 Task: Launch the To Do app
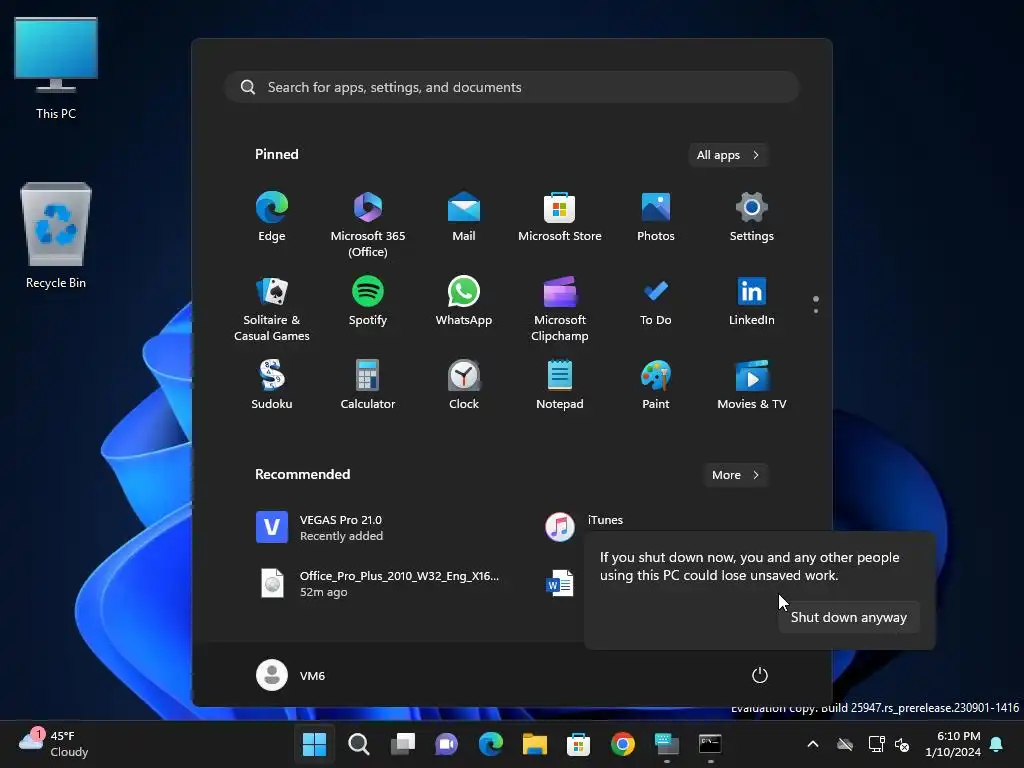click(x=656, y=301)
